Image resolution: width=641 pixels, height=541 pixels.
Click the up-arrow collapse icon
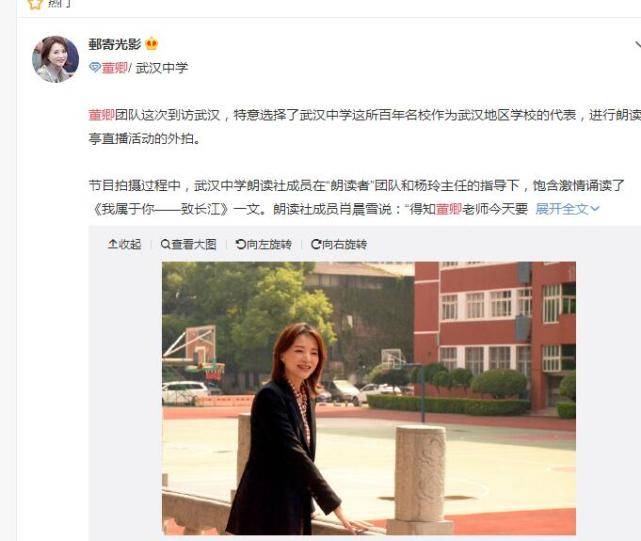pyautogui.click(x=112, y=244)
